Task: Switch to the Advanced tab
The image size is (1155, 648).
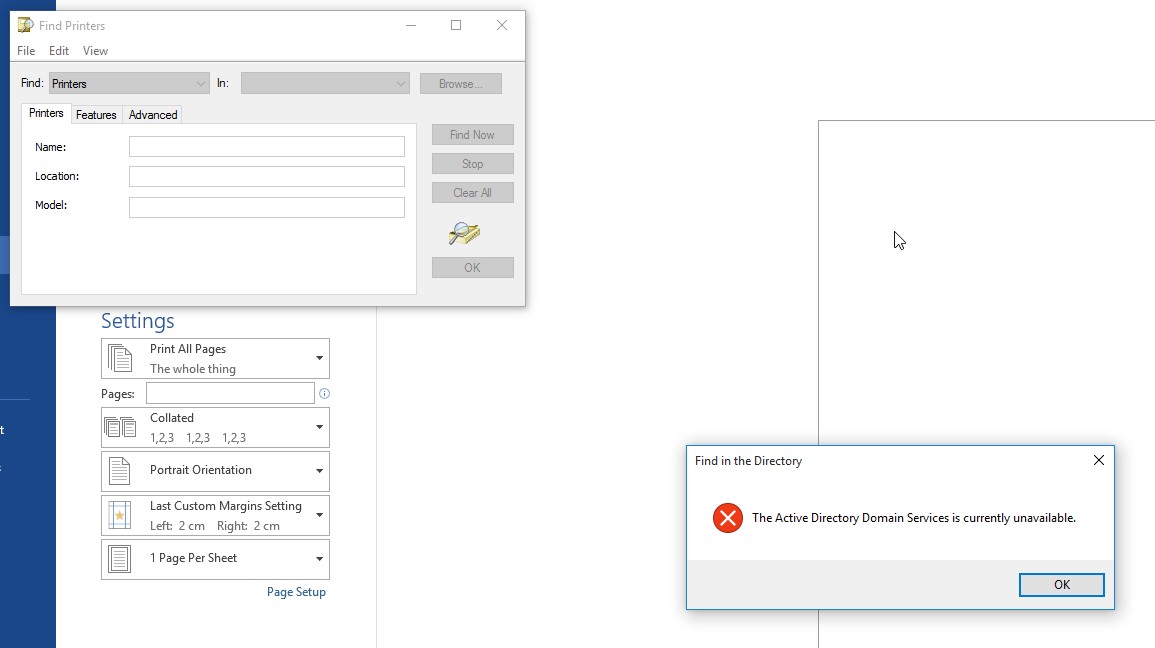Action: [153, 115]
